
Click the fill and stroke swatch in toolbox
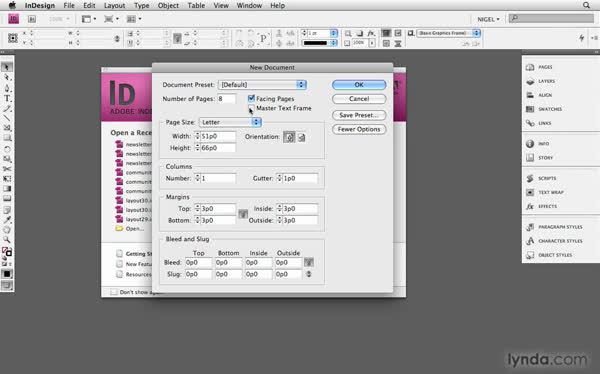click(x=7, y=252)
